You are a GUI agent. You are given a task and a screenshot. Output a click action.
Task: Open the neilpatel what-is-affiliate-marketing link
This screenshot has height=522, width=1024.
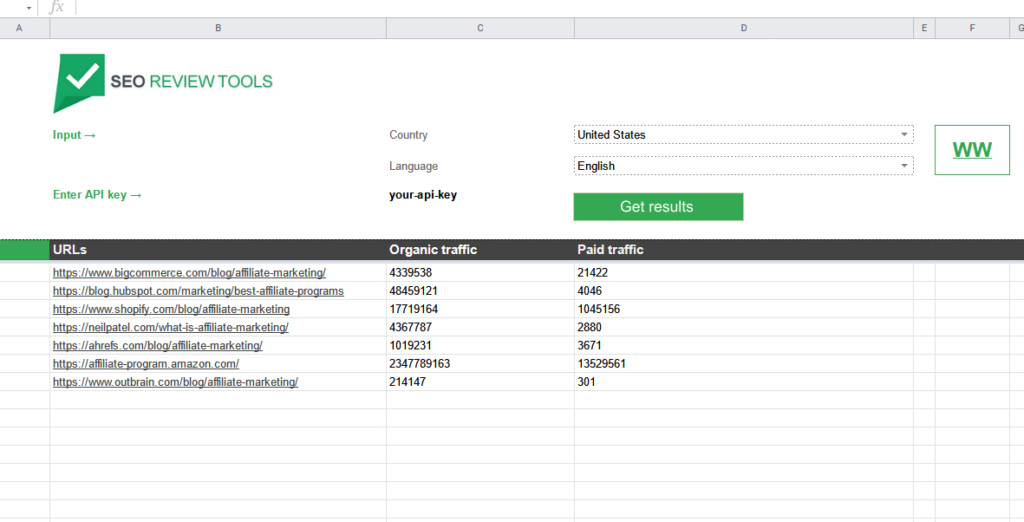[170, 327]
